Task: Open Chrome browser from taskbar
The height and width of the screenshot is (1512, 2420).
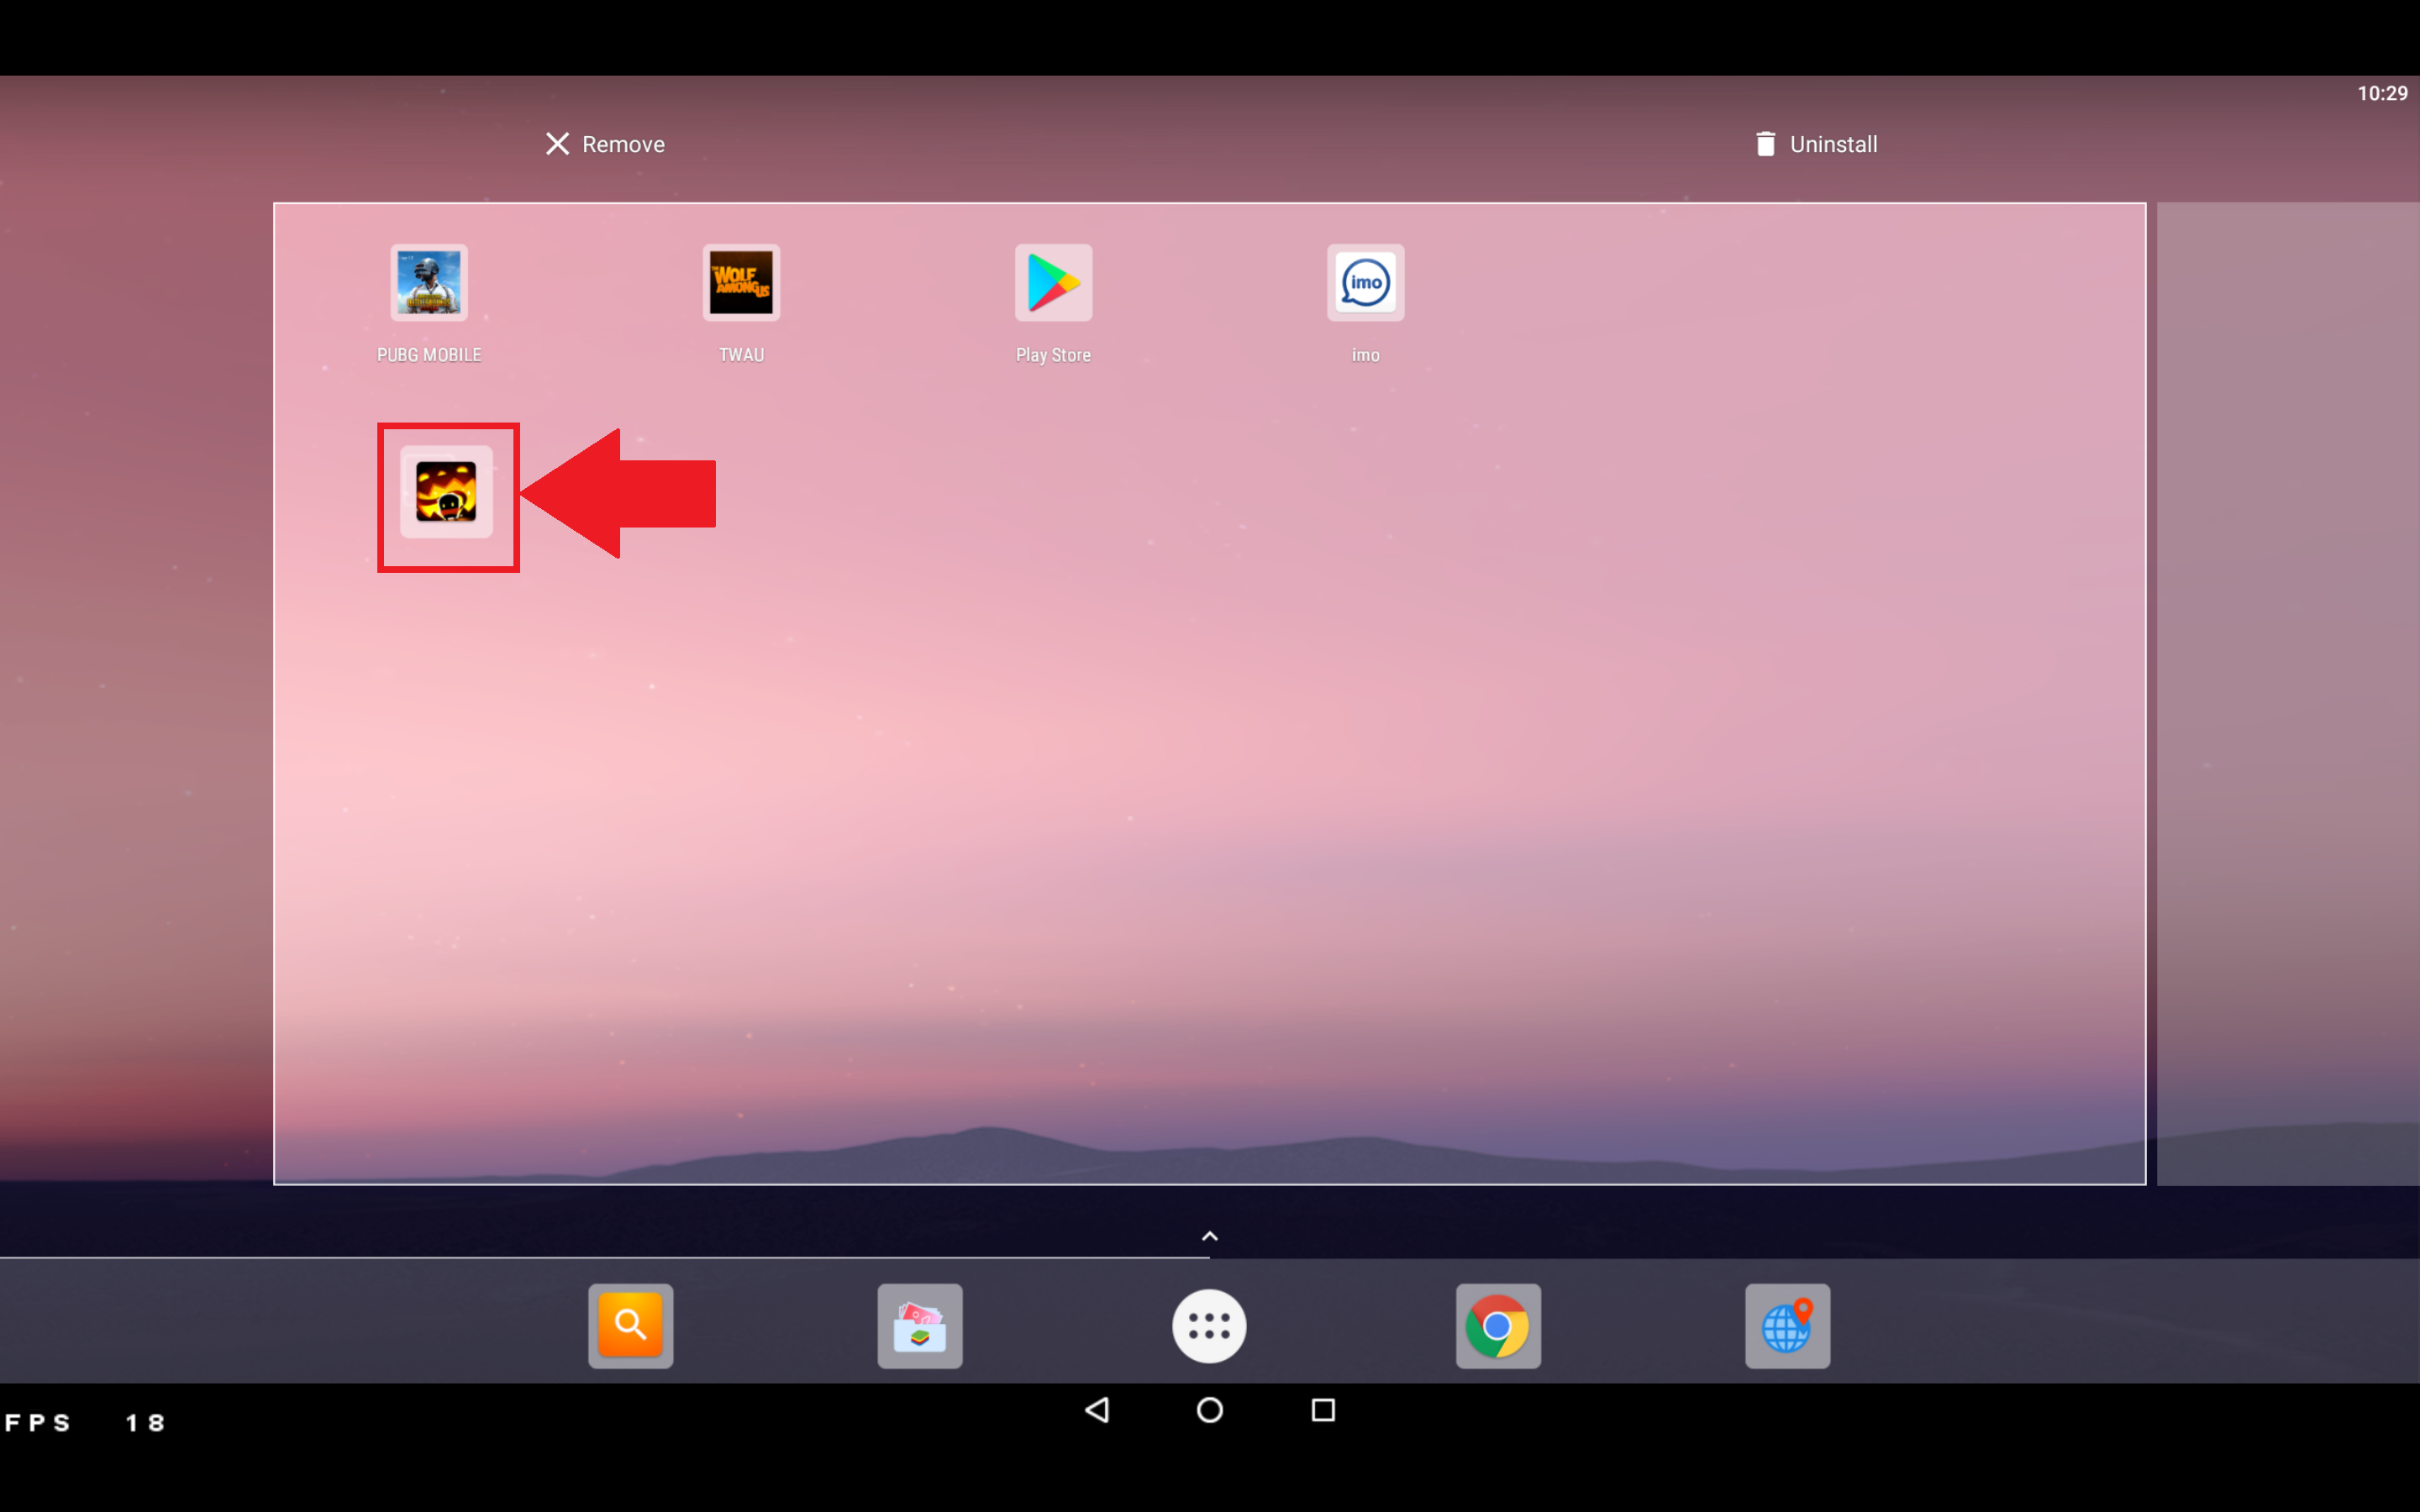Action: [x=1498, y=1324]
